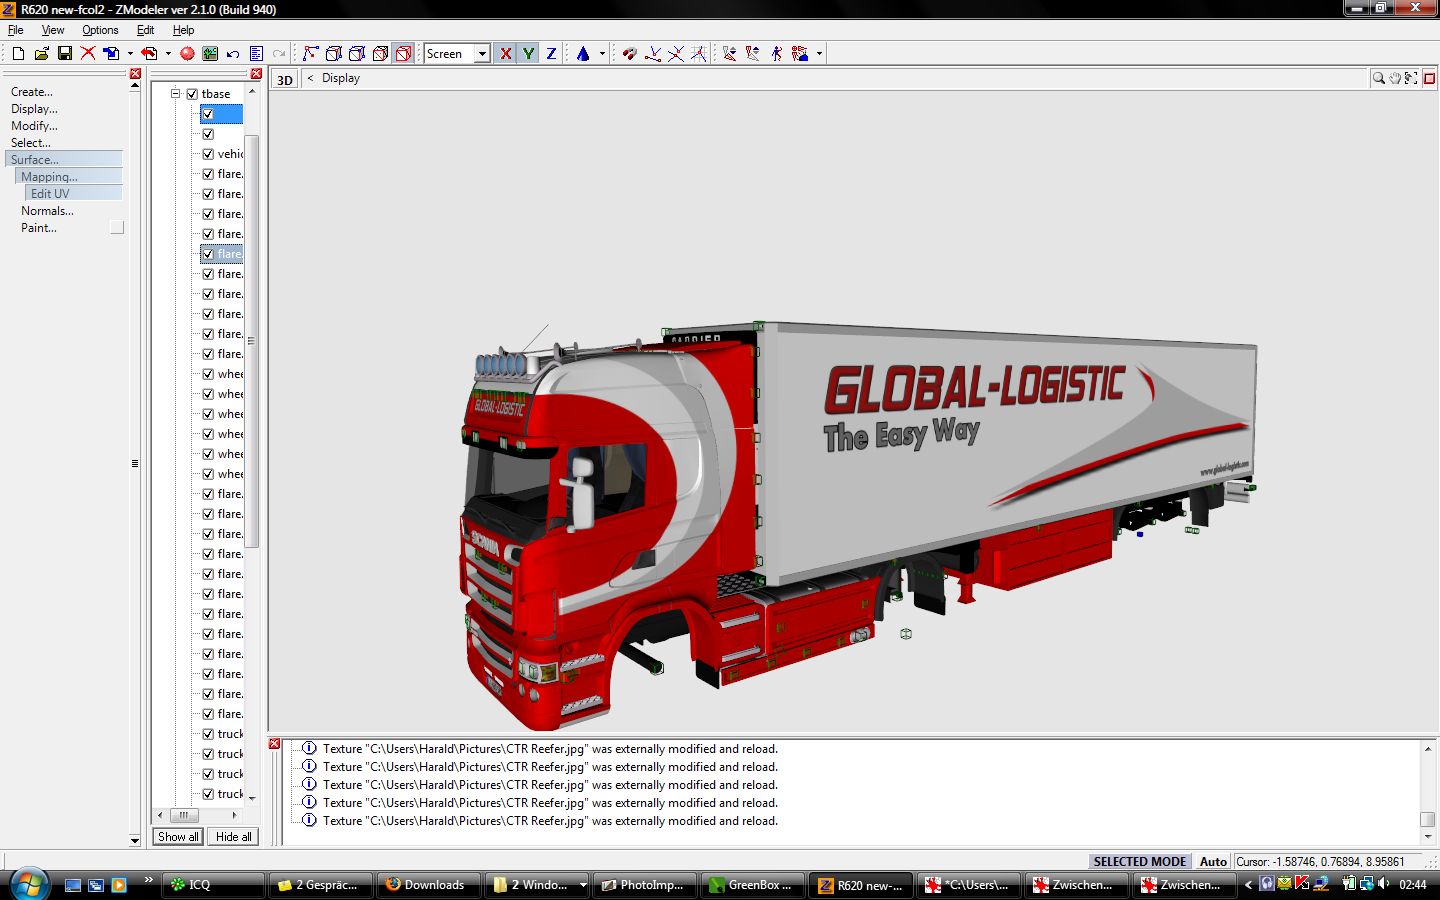Open the pivot cone dropdown arrow
The width and height of the screenshot is (1440, 900).
[x=602, y=54]
